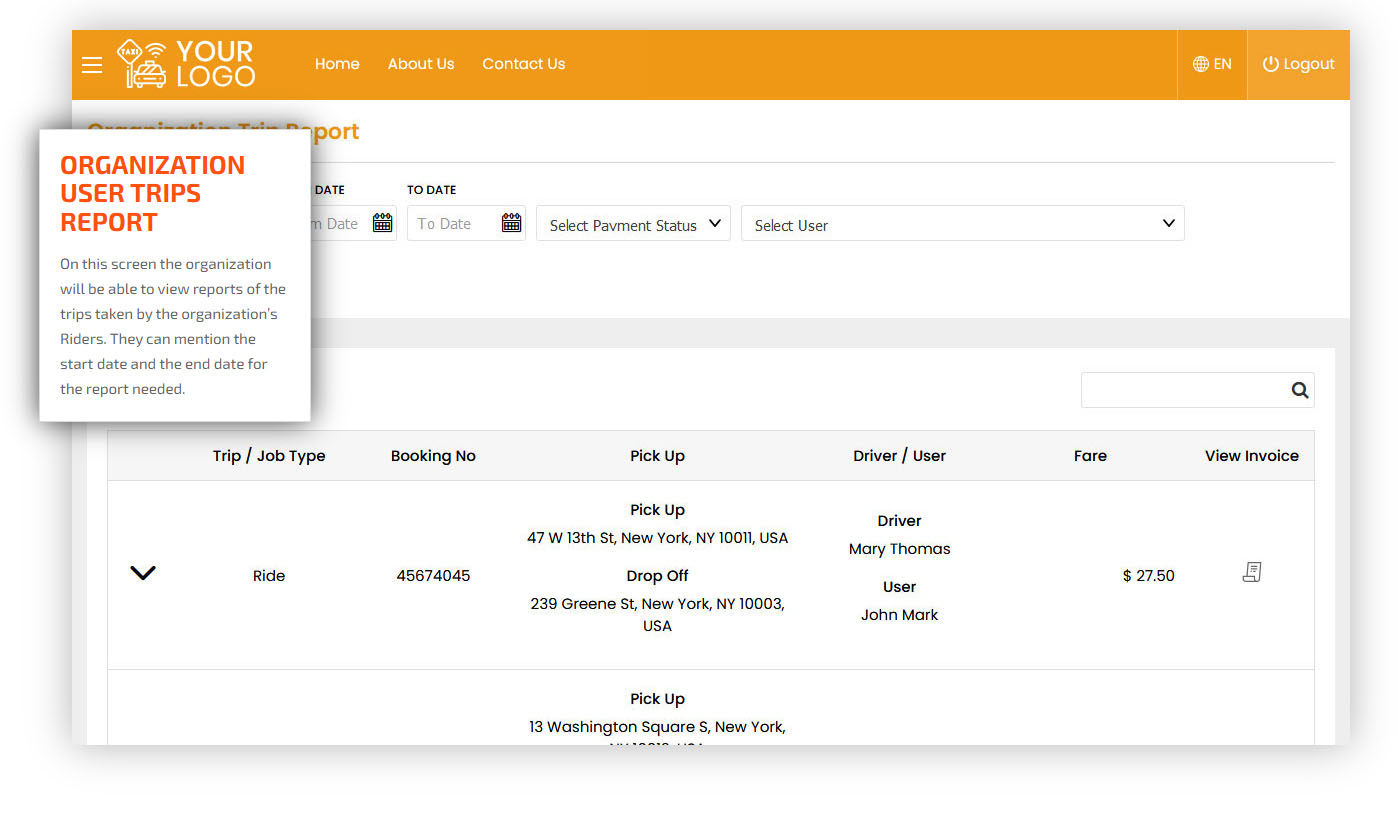Click the Pick Up column header
The image size is (1398, 826).
tap(657, 456)
